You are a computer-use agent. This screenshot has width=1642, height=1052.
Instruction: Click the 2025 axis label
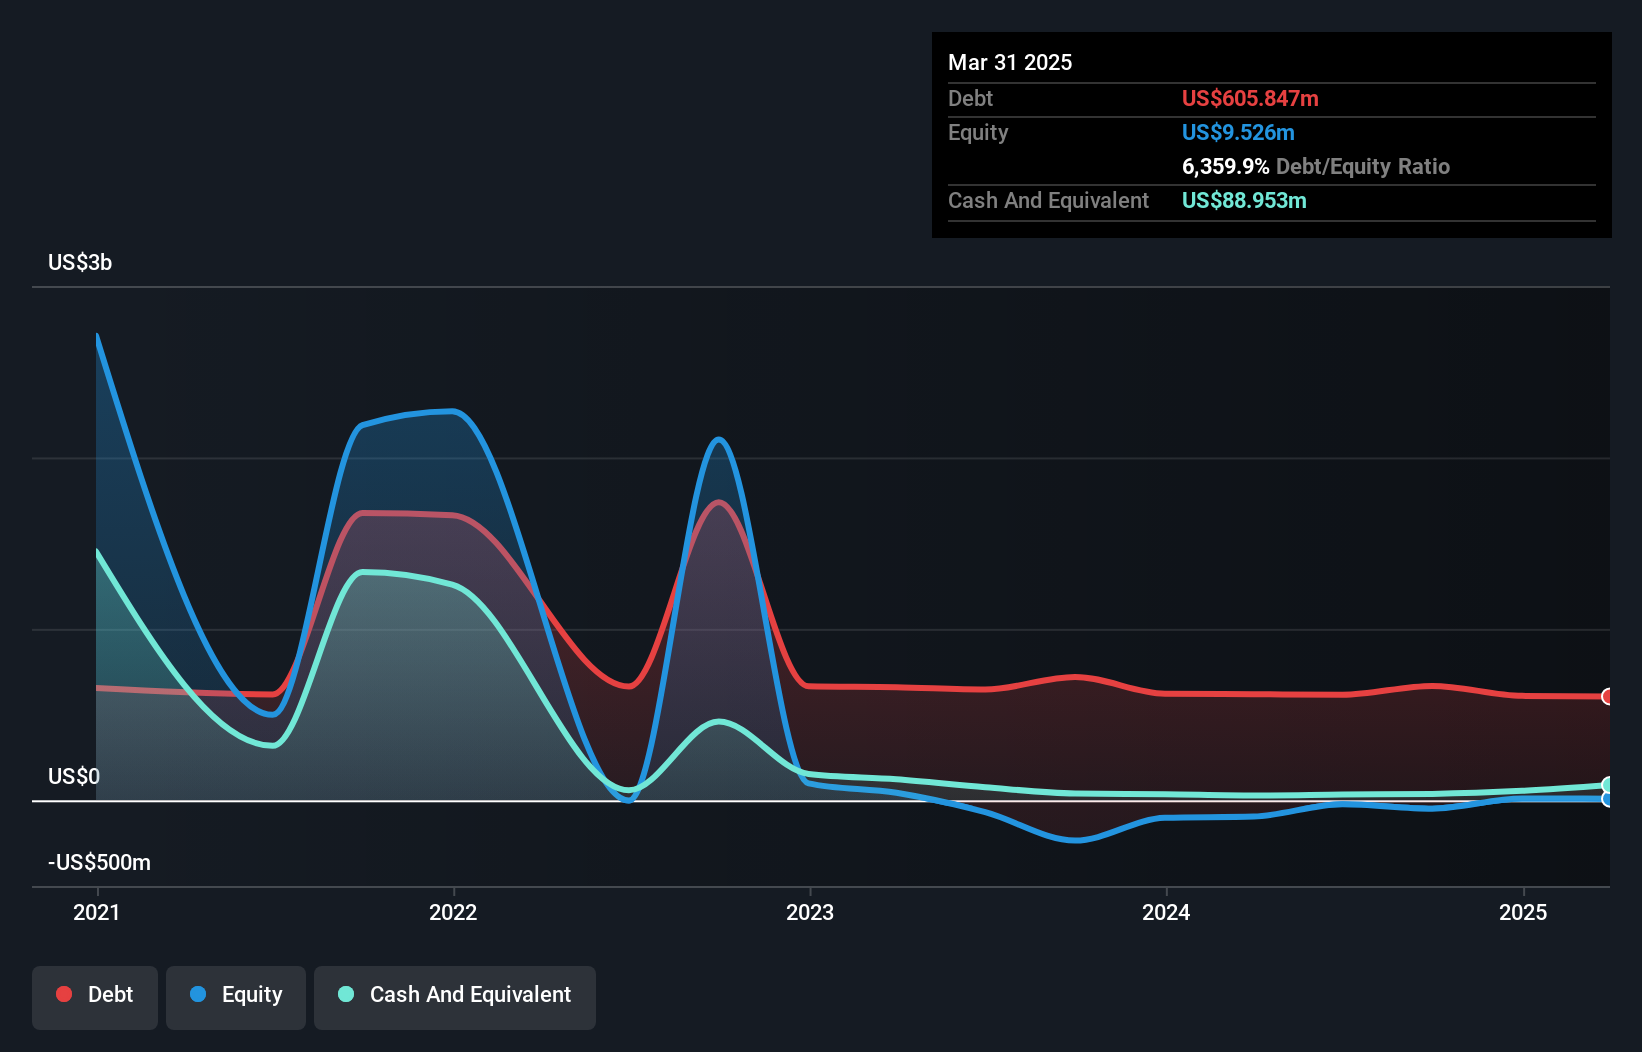[1523, 912]
